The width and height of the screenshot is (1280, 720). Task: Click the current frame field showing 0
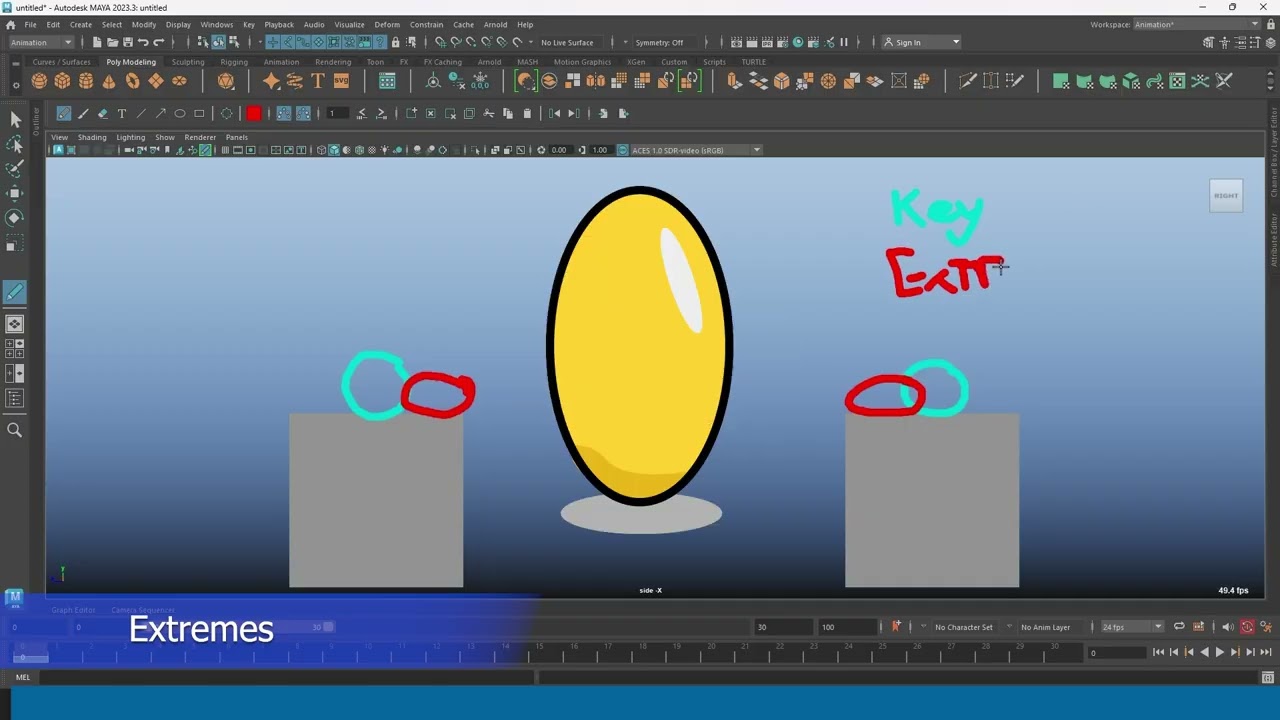click(x=1116, y=653)
